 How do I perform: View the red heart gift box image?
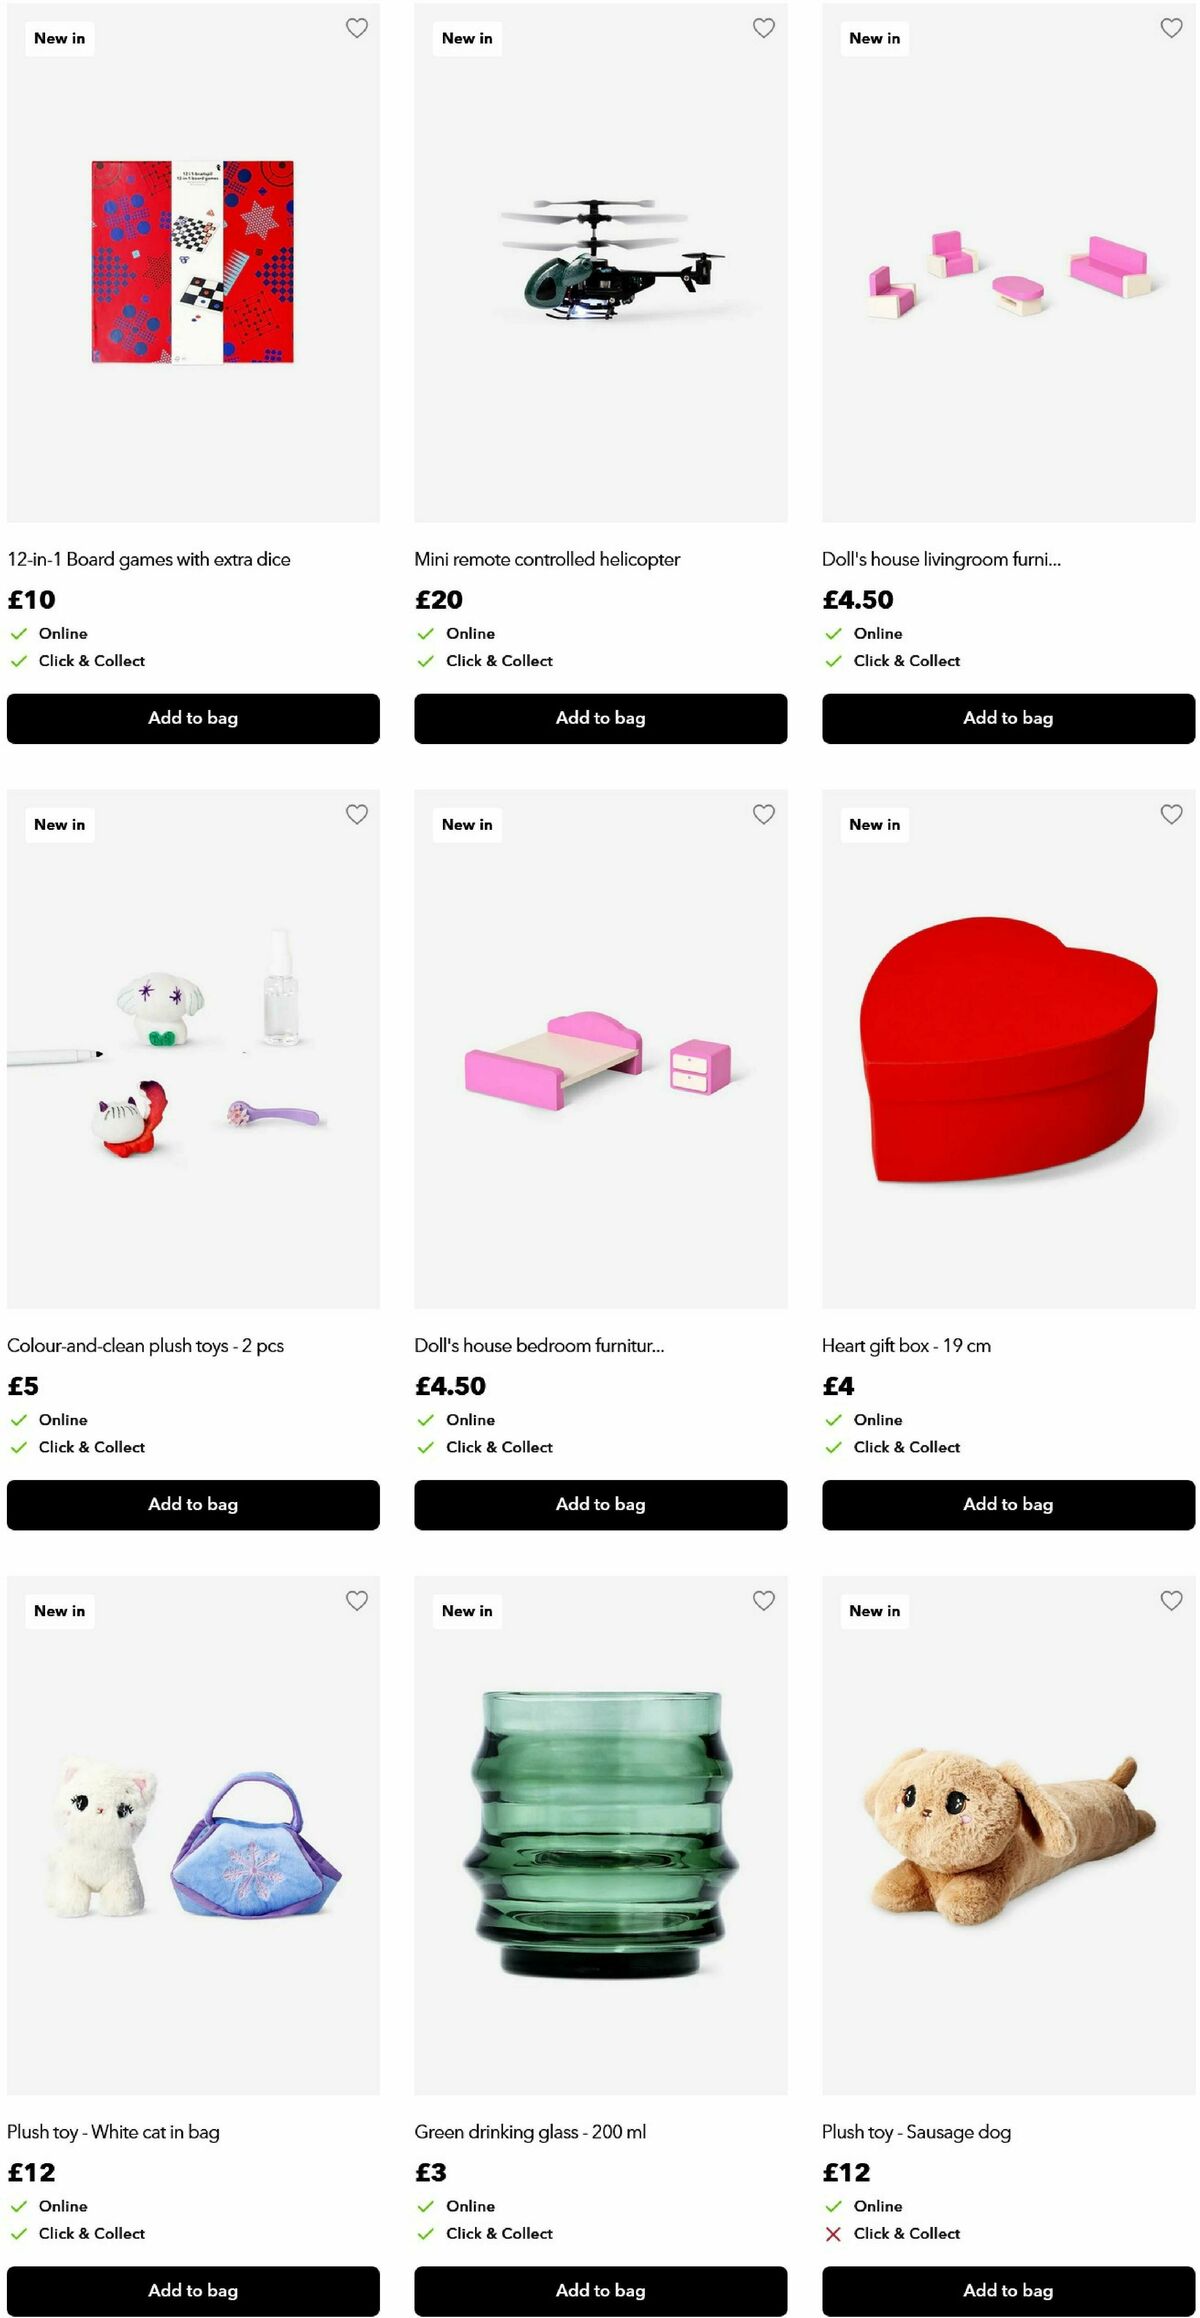coord(1008,1048)
